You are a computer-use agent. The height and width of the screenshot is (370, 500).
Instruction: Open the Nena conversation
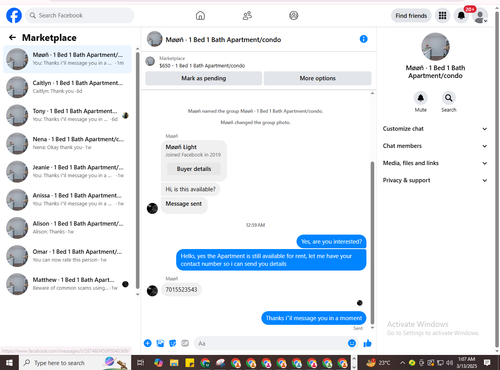(68, 144)
